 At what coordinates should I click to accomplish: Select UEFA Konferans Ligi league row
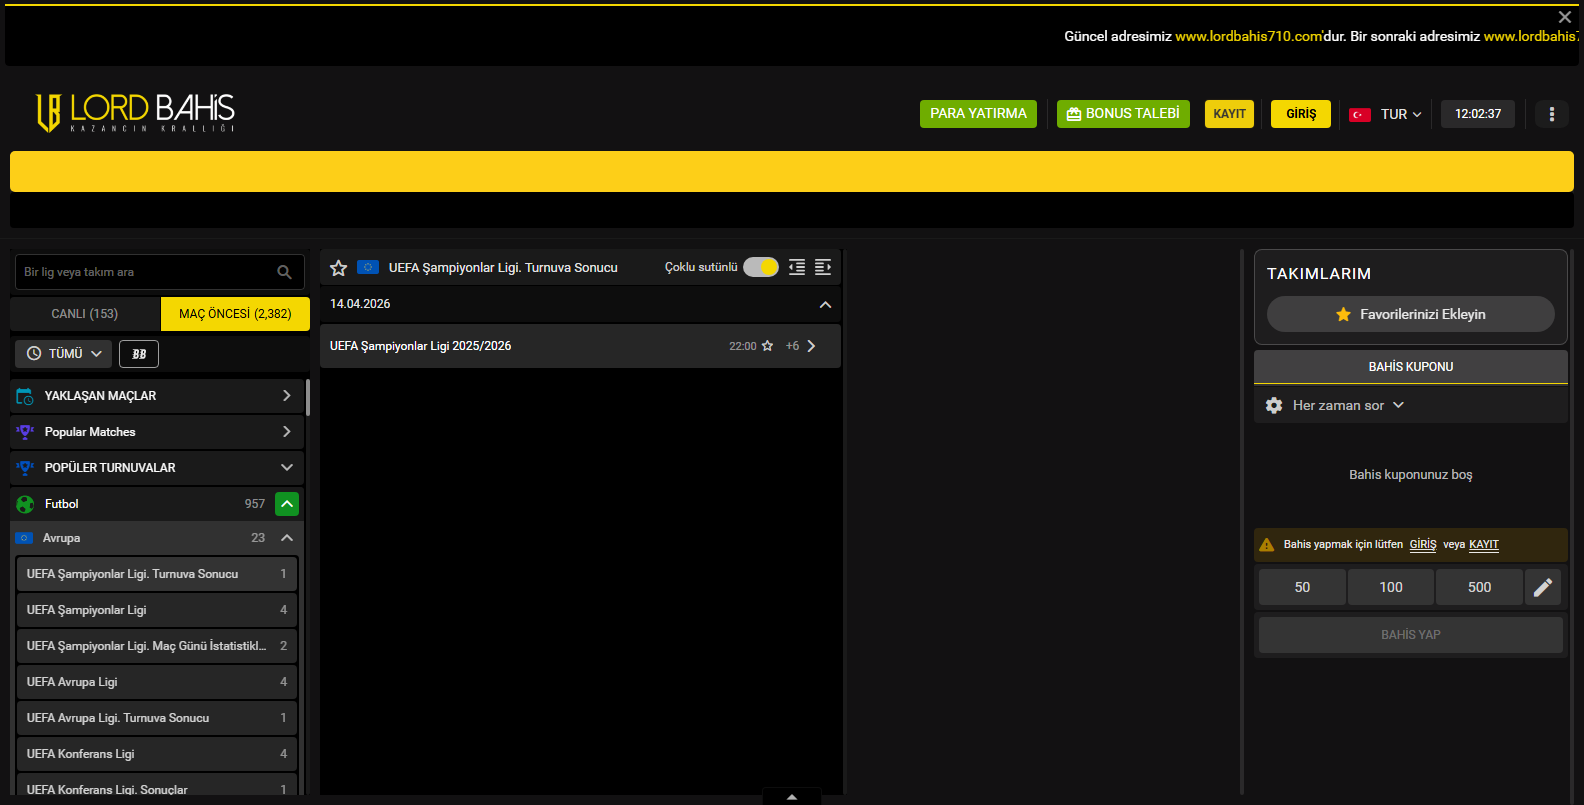pyautogui.click(x=157, y=754)
